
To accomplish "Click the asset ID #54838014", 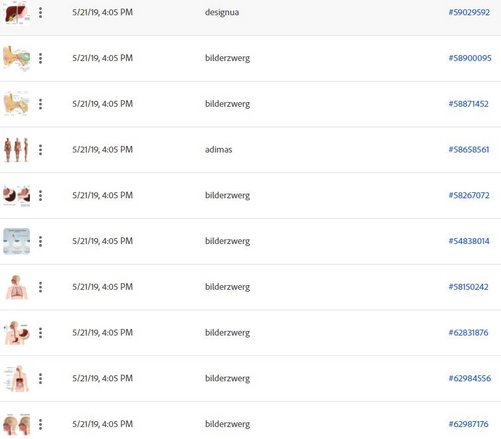I will (x=469, y=241).
